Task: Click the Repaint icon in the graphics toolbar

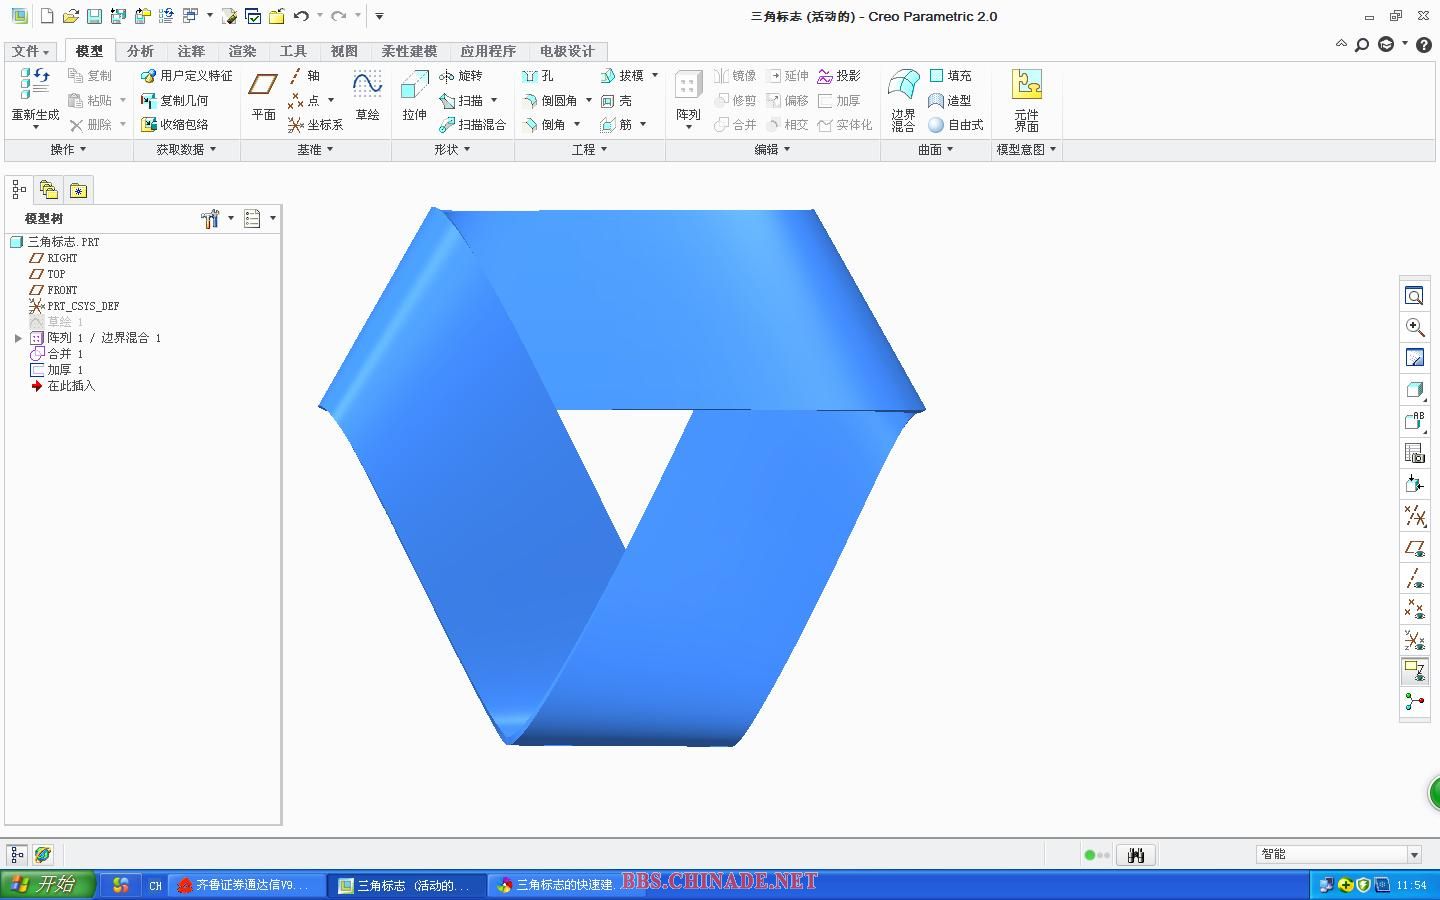Action: (1414, 358)
